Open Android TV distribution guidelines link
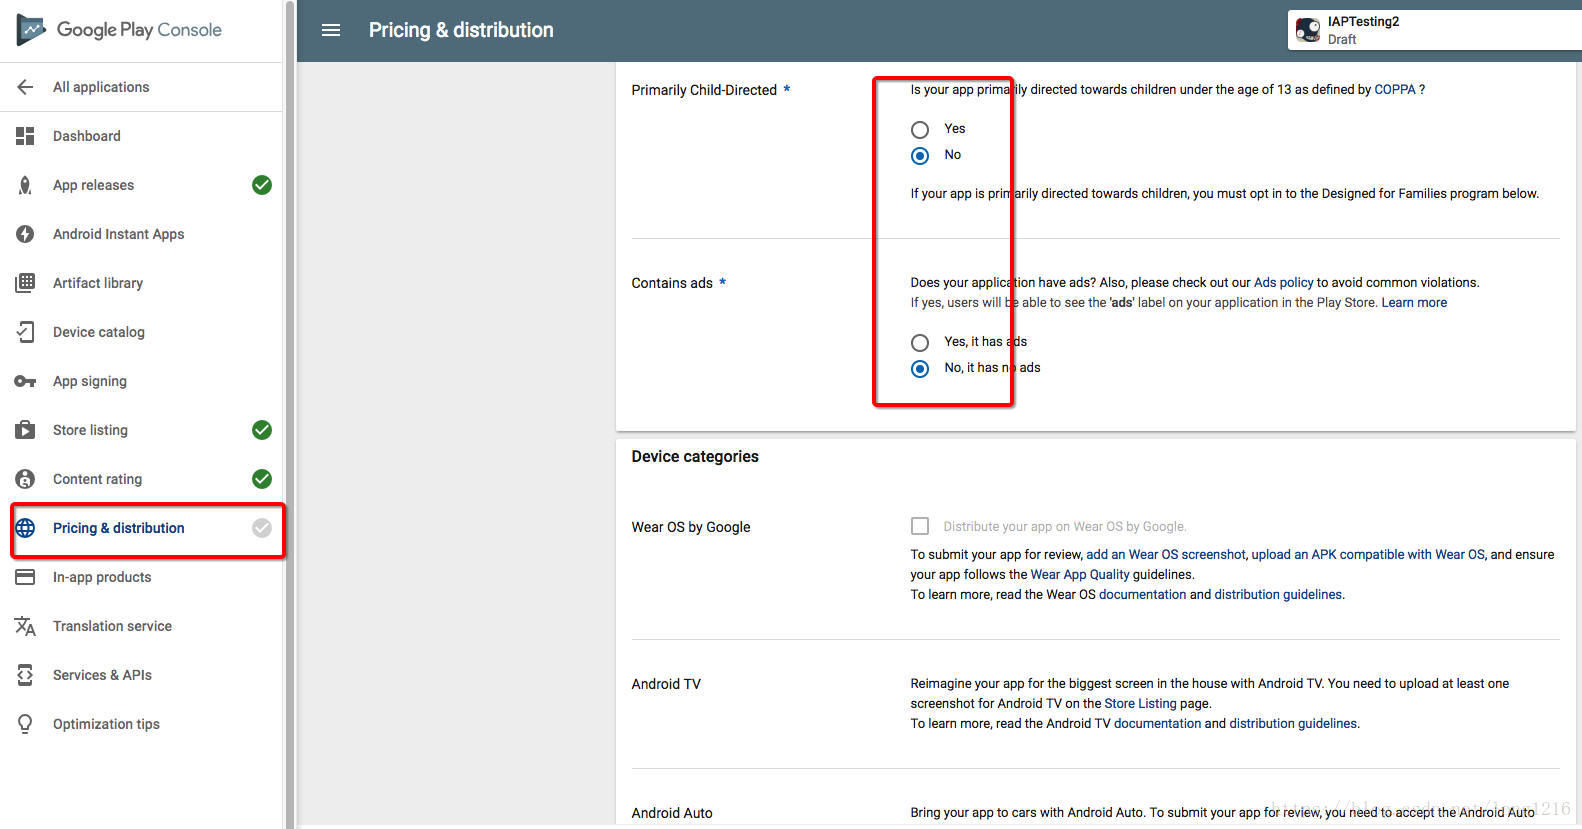The height and width of the screenshot is (829, 1582). (x=1293, y=724)
